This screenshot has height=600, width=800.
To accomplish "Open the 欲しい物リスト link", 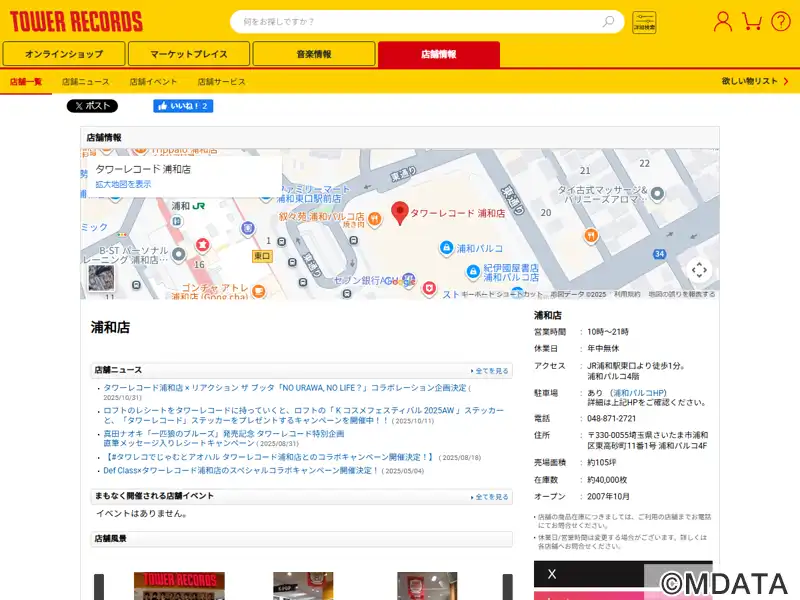I will point(749,81).
